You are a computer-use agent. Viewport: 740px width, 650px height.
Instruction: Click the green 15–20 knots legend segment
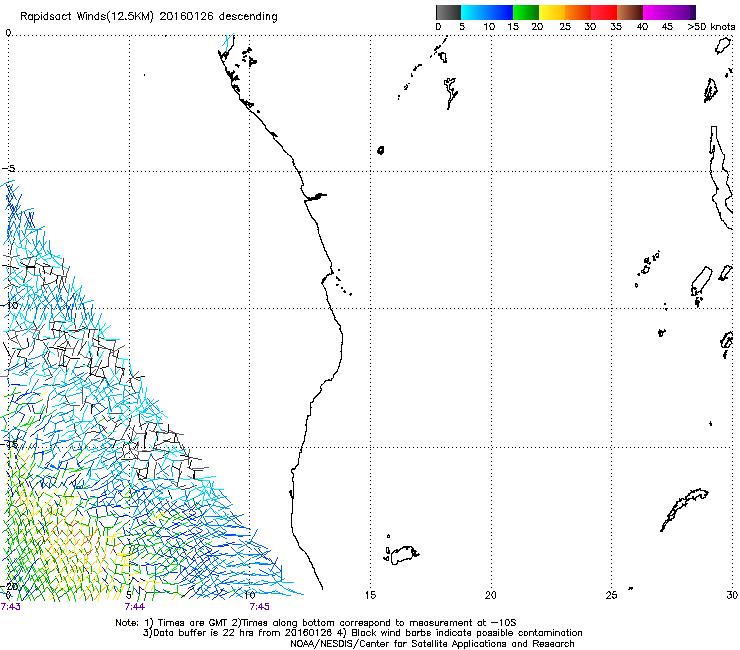(526, 12)
